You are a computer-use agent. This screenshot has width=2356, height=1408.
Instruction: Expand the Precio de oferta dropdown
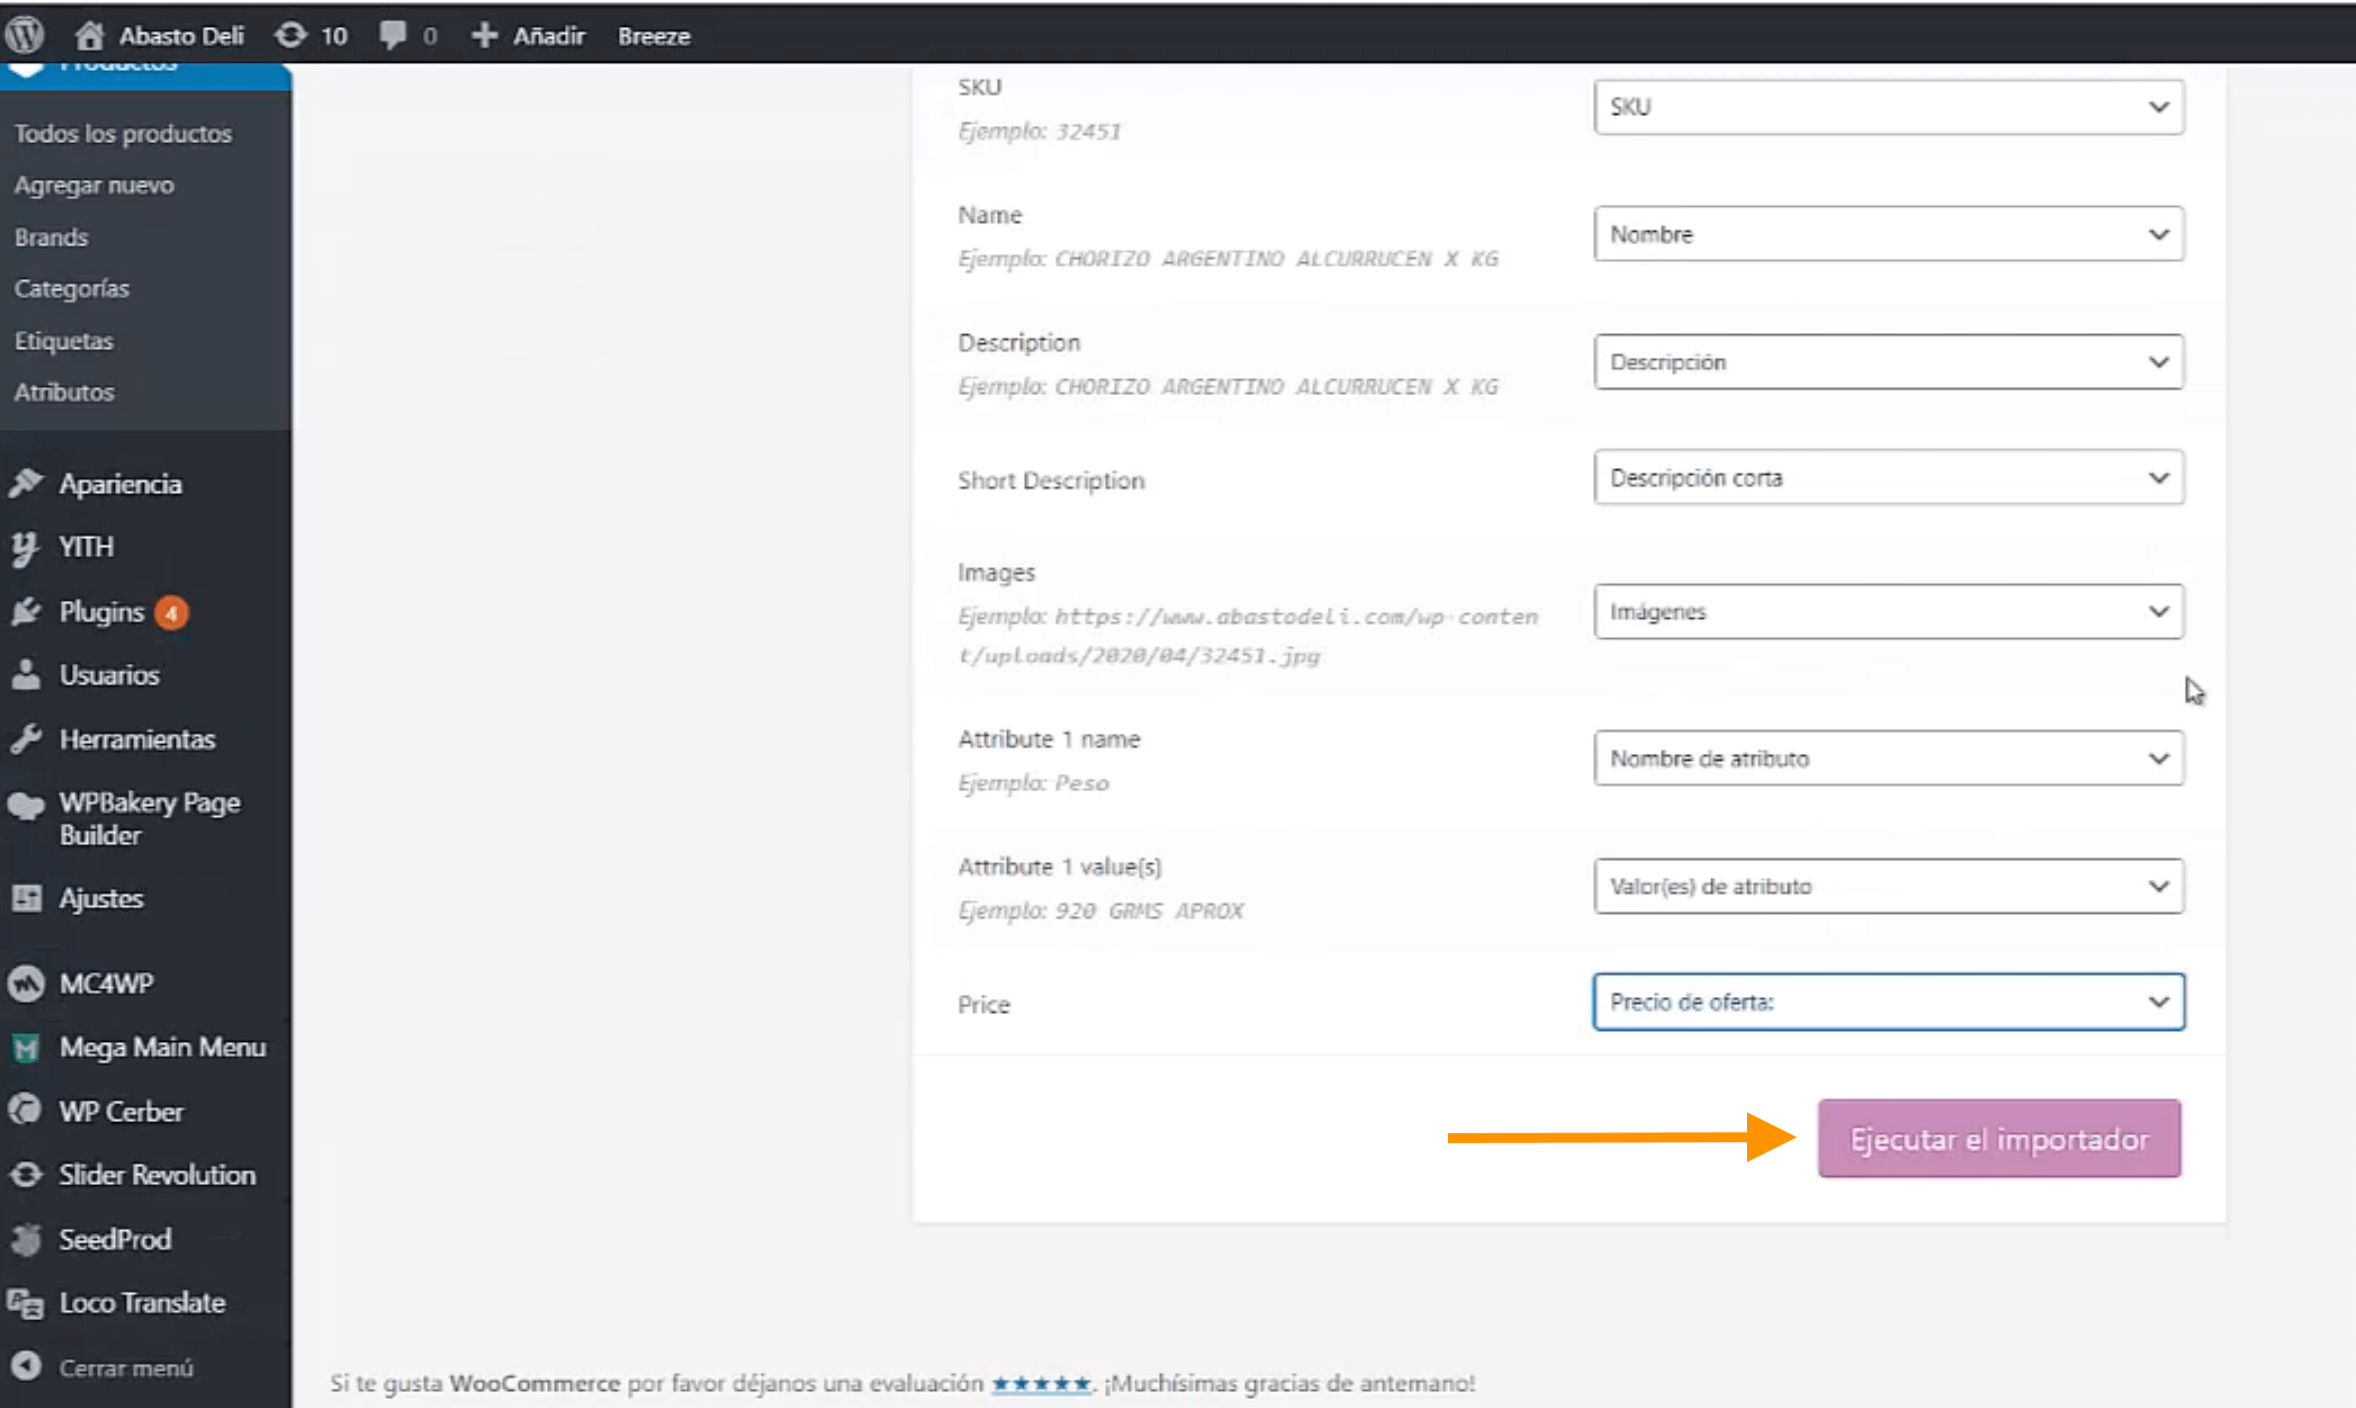[x=1888, y=1002]
